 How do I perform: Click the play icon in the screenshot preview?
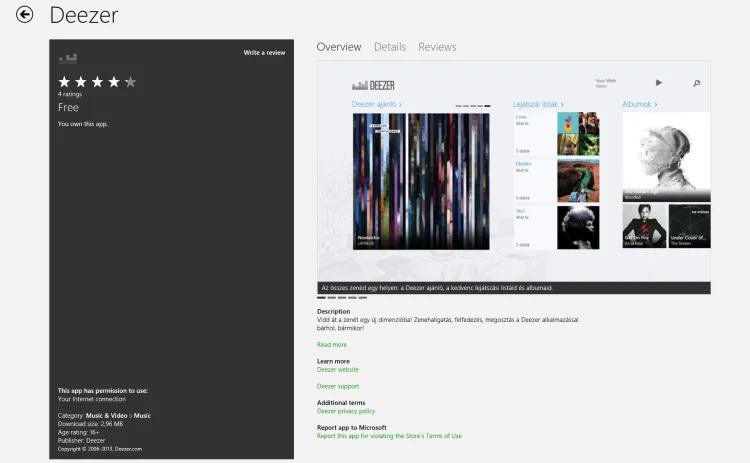tap(659, 83)
